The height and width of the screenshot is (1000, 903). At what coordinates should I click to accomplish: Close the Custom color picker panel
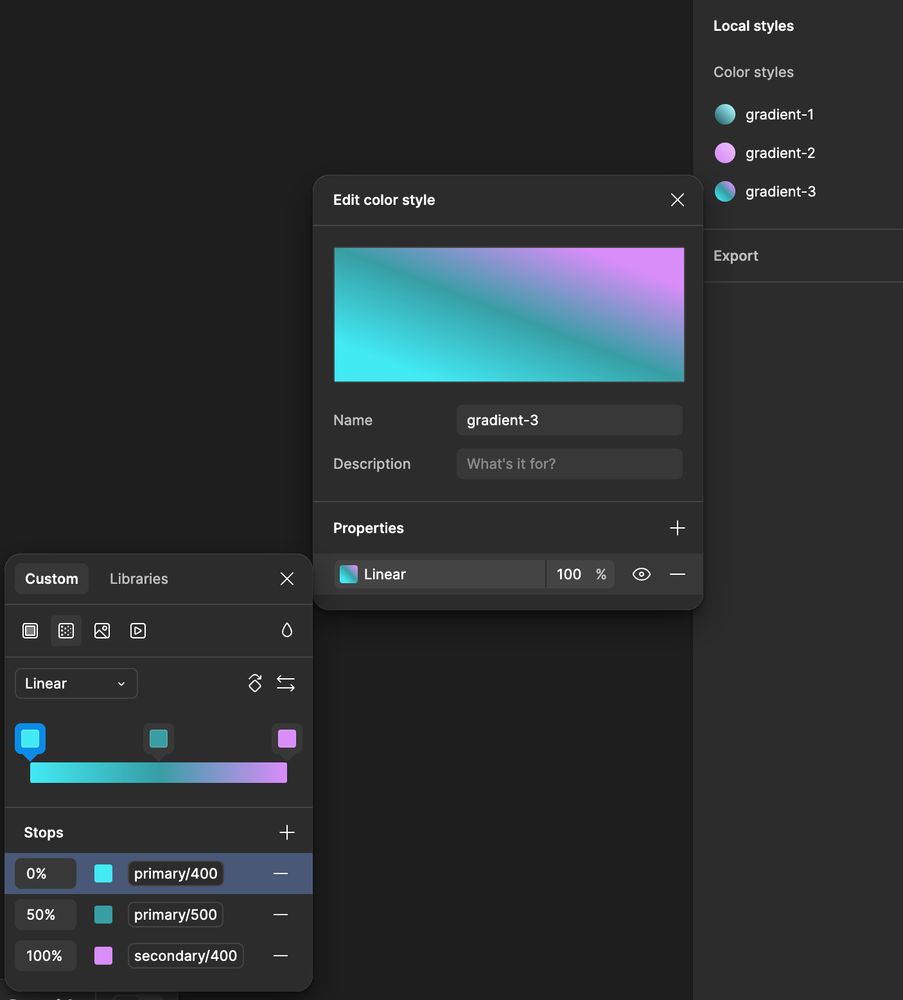287,578
